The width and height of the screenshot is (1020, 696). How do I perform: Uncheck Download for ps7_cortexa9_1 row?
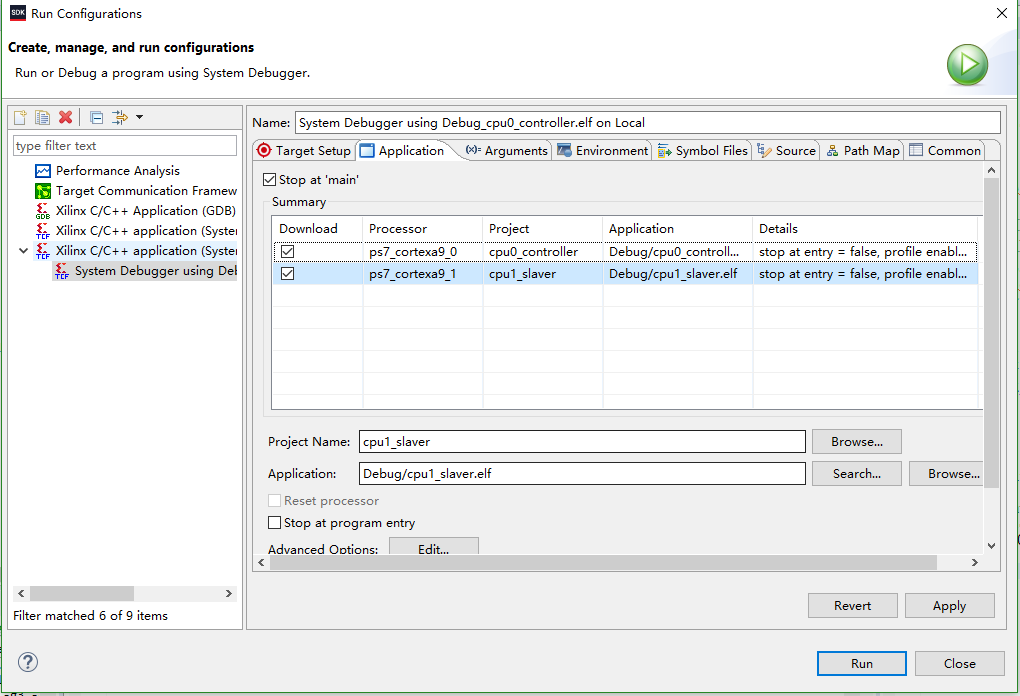288,274
